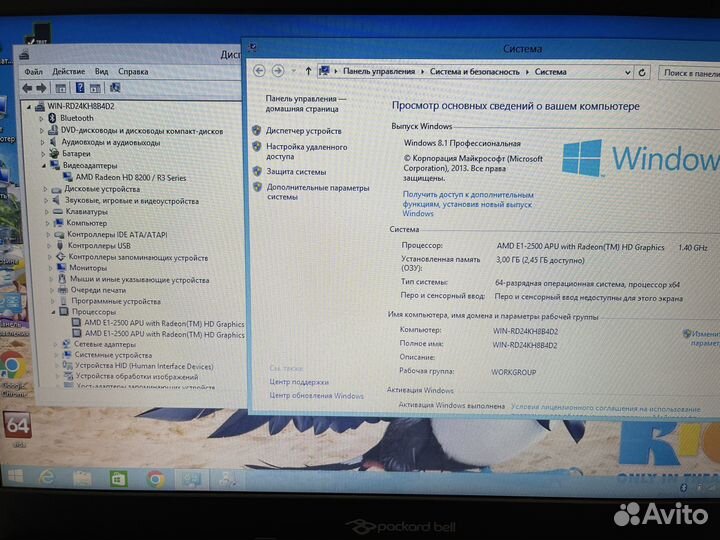The height and width of the screenshot is (540, 720).
Task: Click the Bluetooth icon in device tree
Action: [52, 118]
